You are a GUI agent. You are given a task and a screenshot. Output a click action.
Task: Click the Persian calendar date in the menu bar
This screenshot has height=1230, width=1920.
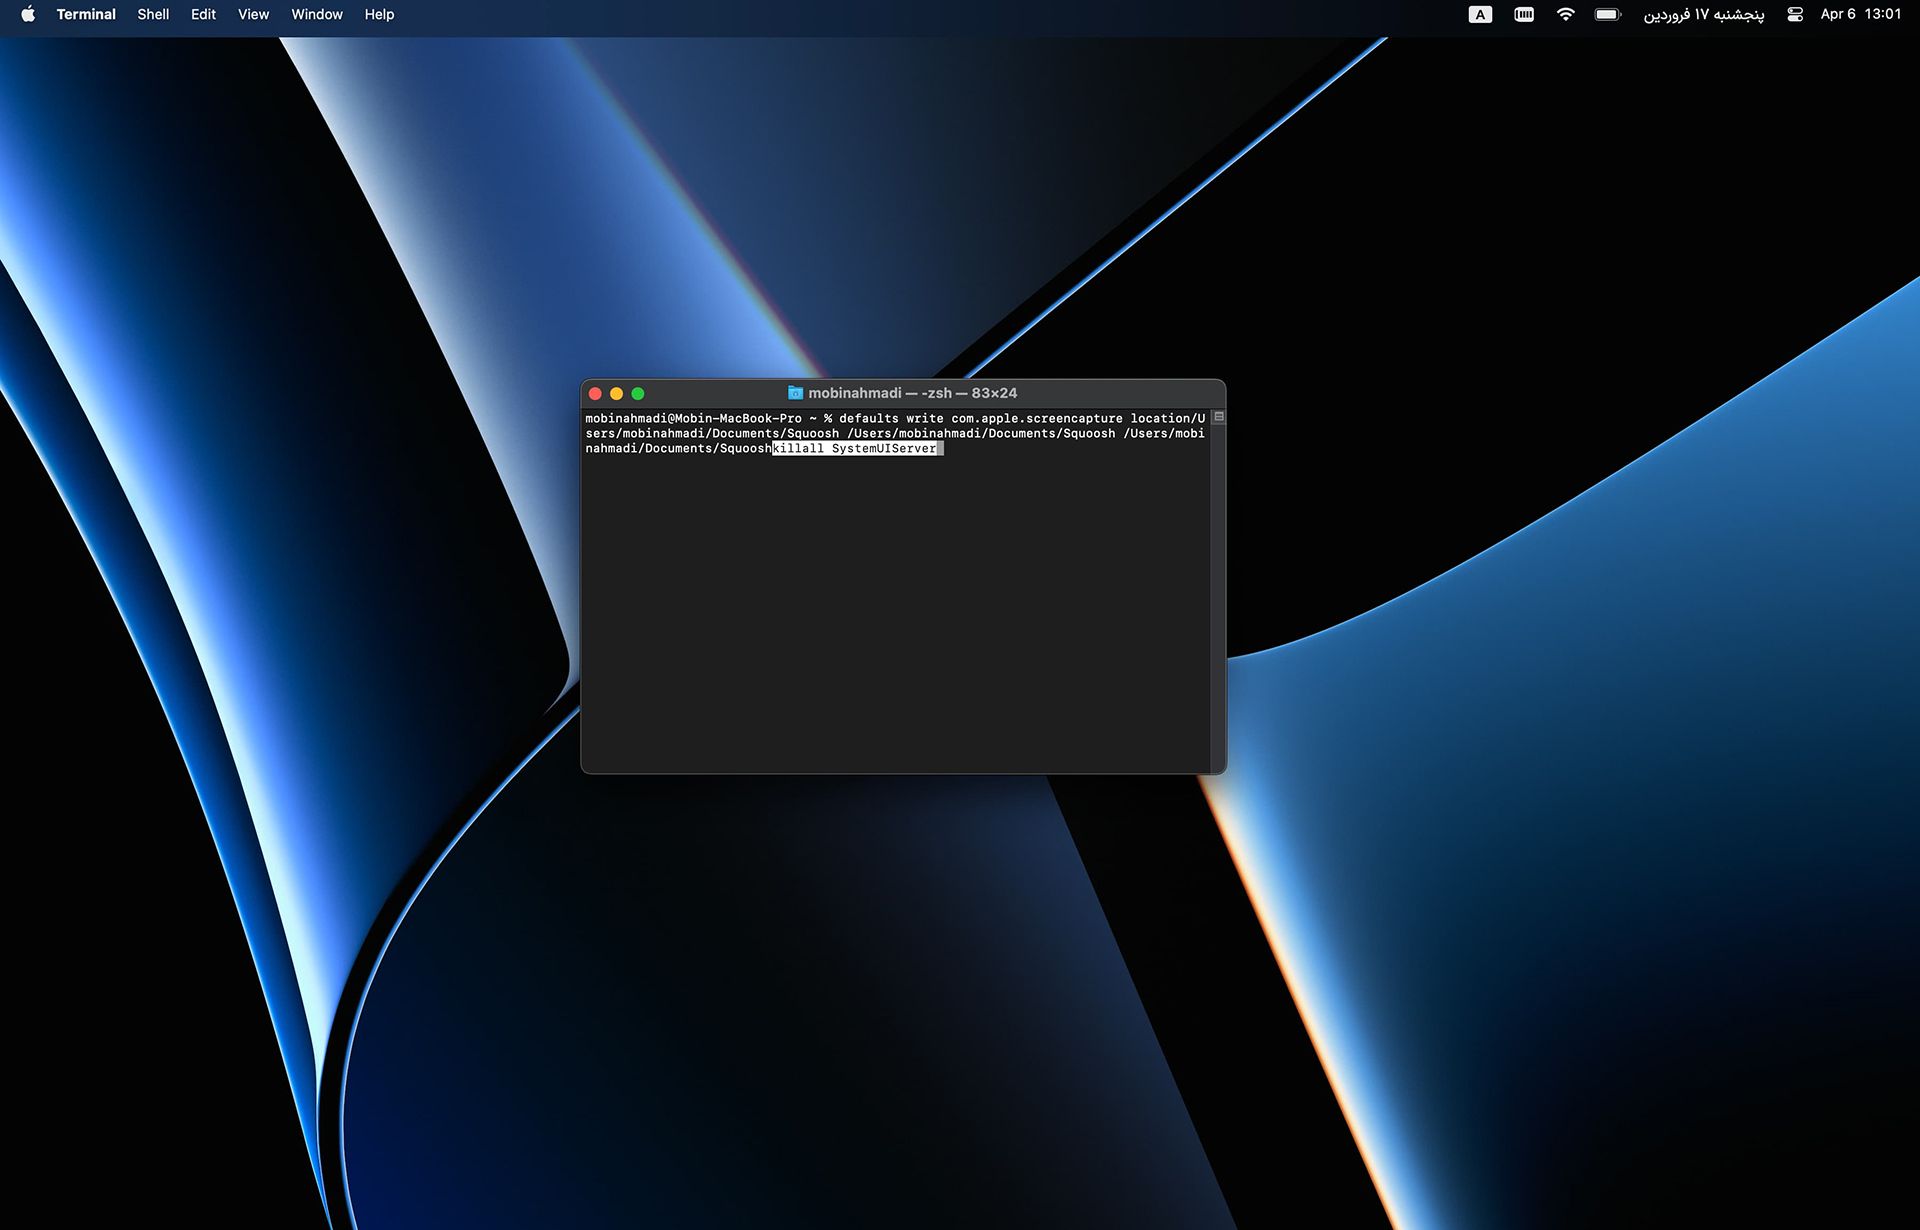[1704, 14]
